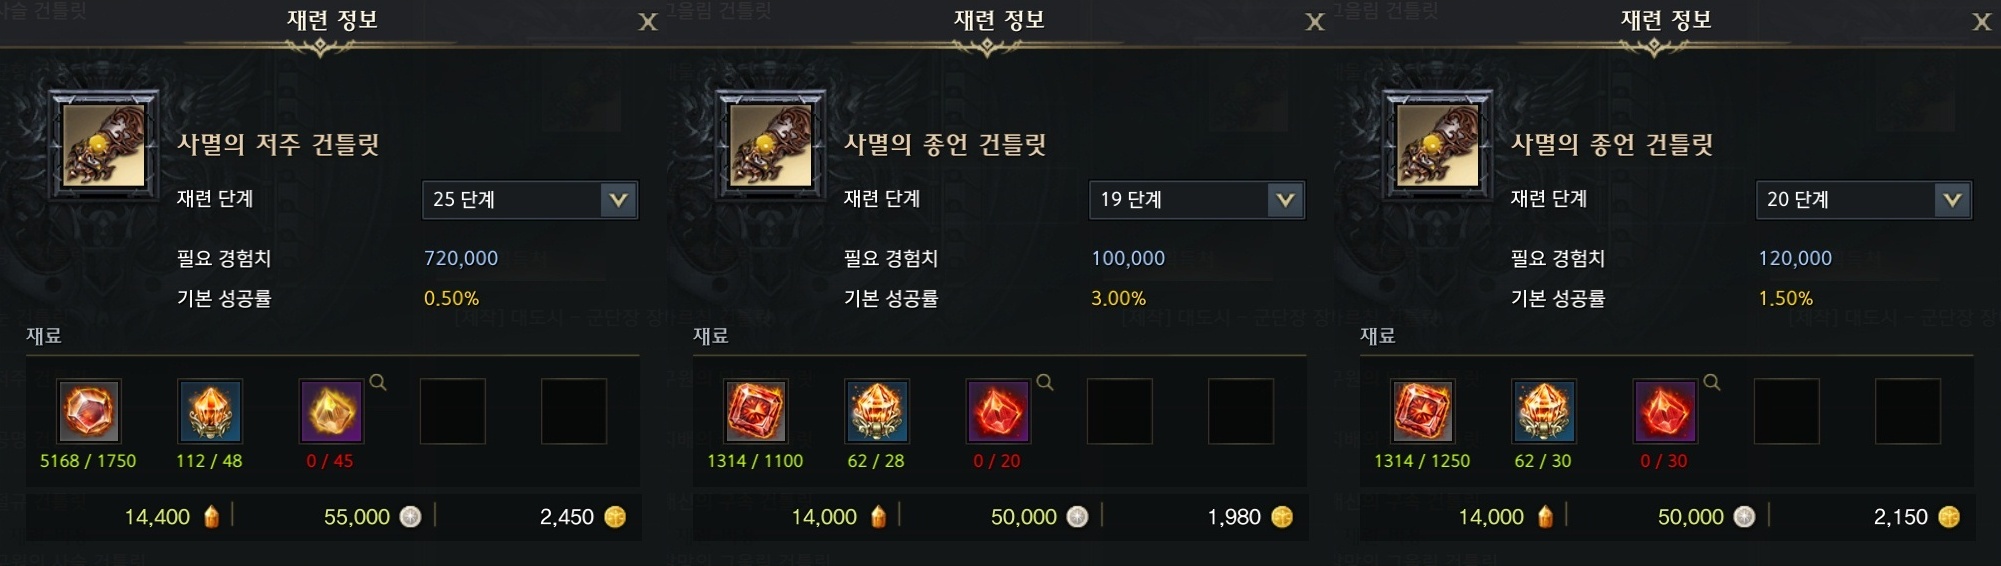Select the material icon showing 5168 / 1750

[88, 410]
